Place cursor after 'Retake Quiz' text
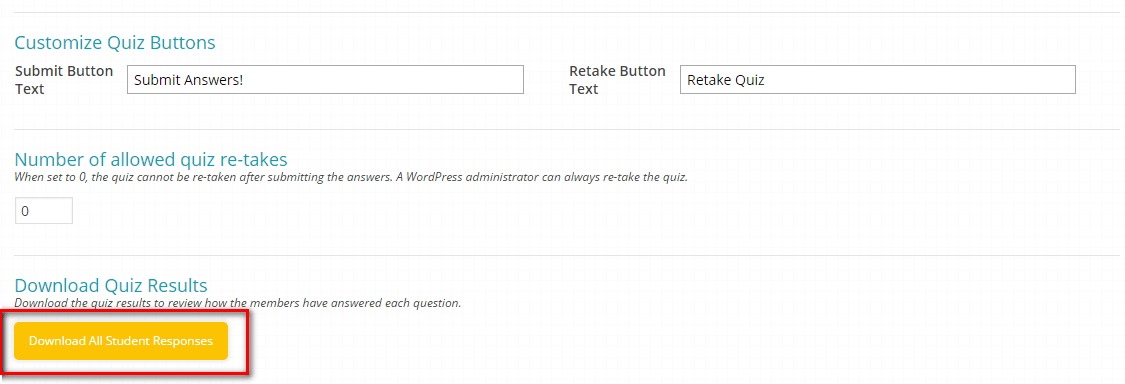The width and height of the screenshot is (1125, 384). click(766, 80)
